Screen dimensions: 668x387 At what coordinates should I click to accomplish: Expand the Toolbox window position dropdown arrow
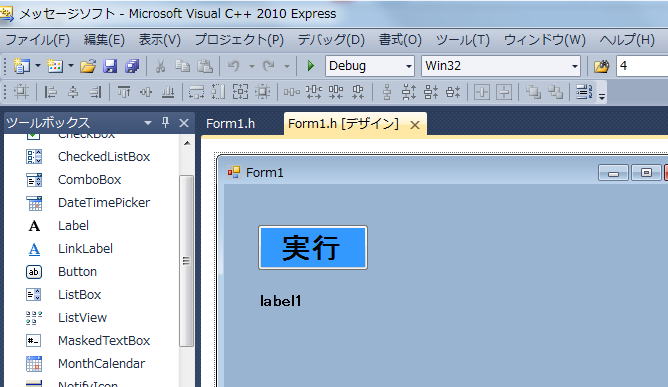pos(147,123)
